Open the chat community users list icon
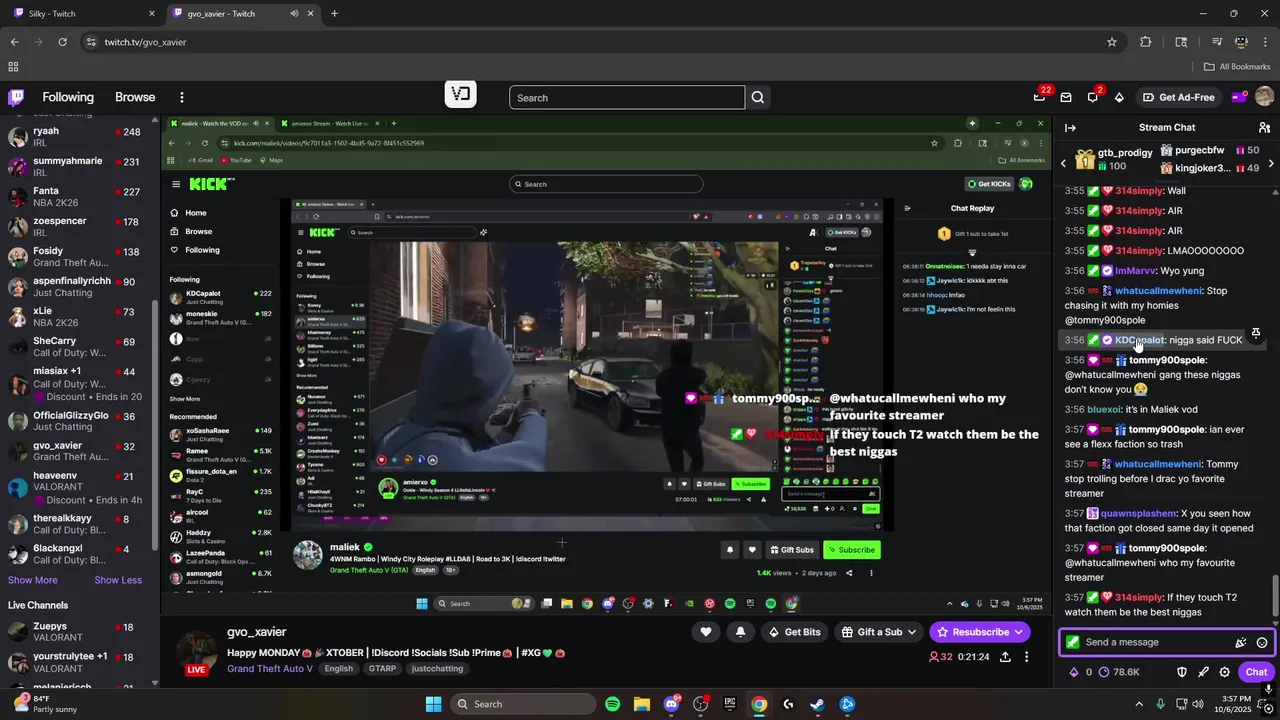 (1264, 127)
